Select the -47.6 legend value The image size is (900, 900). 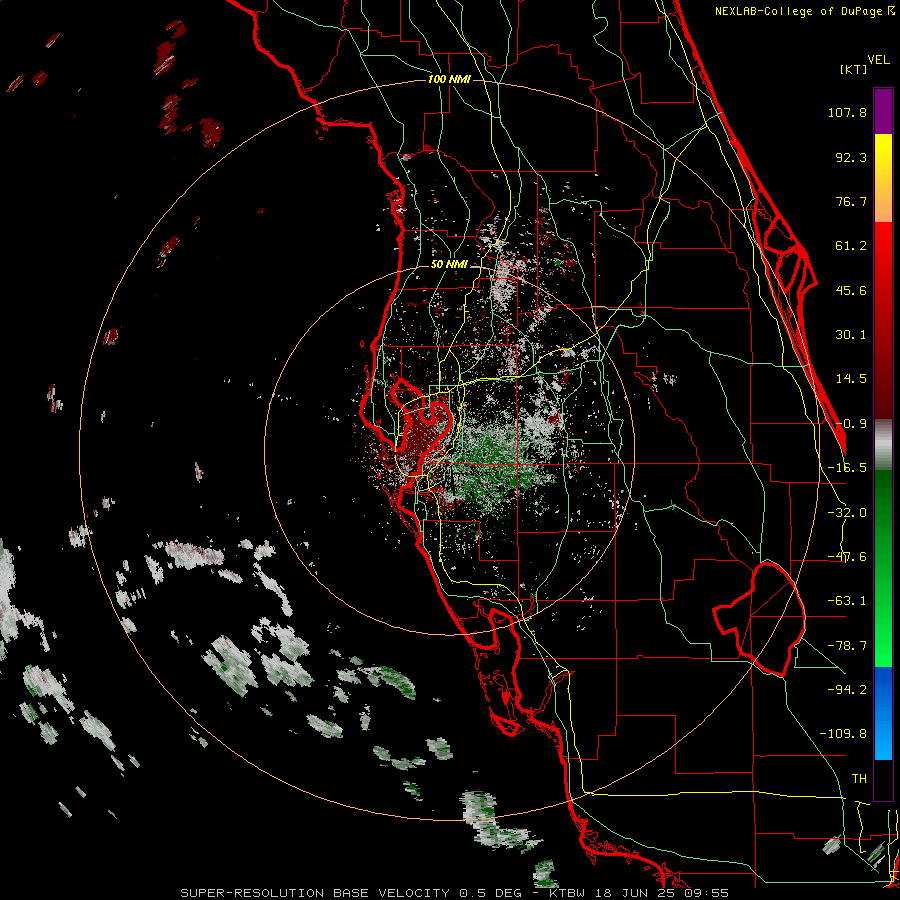847,557
